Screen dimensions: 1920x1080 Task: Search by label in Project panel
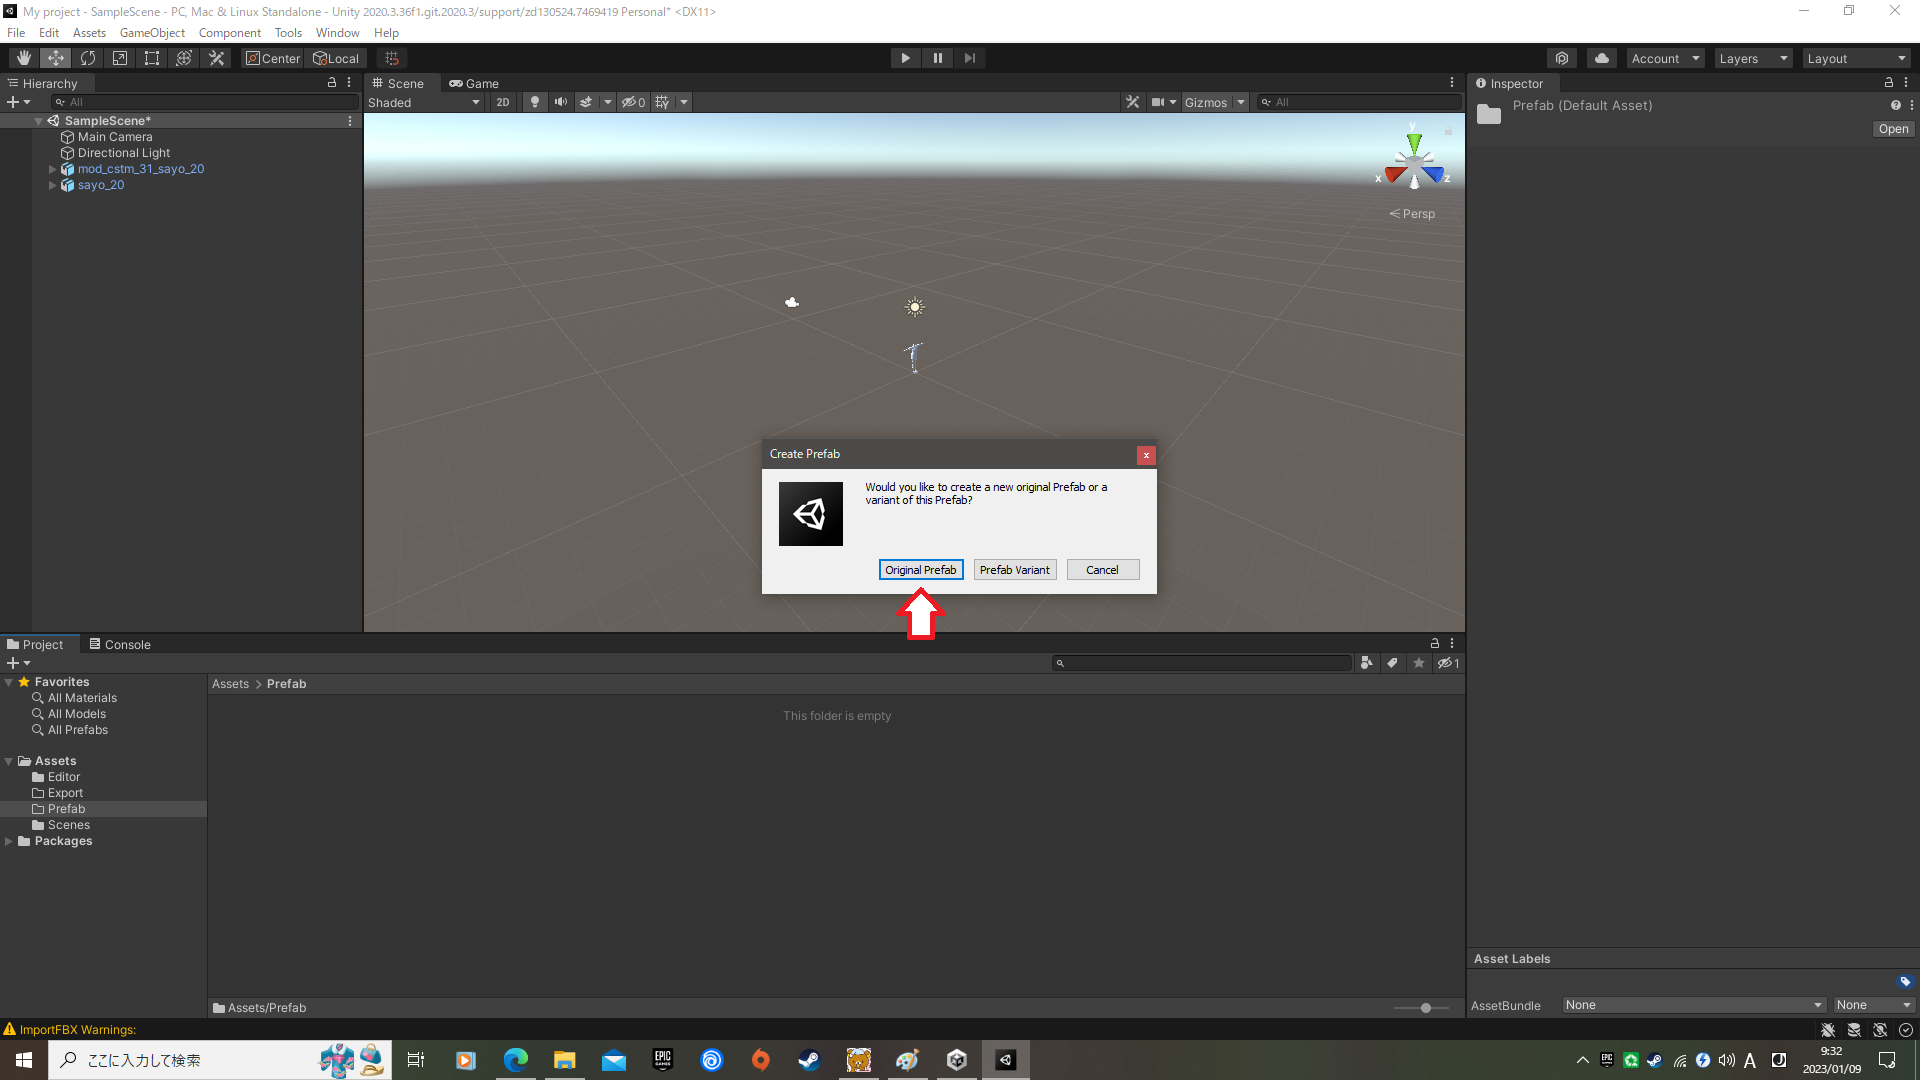(1392, 663)
